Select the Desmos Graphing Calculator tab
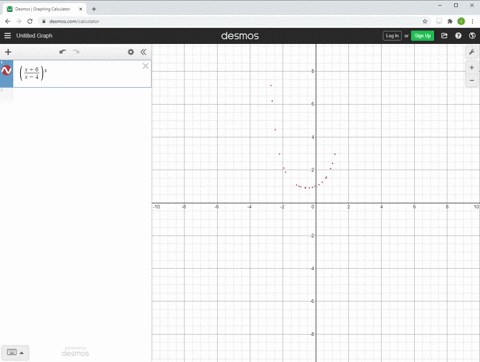 [43, 9]
